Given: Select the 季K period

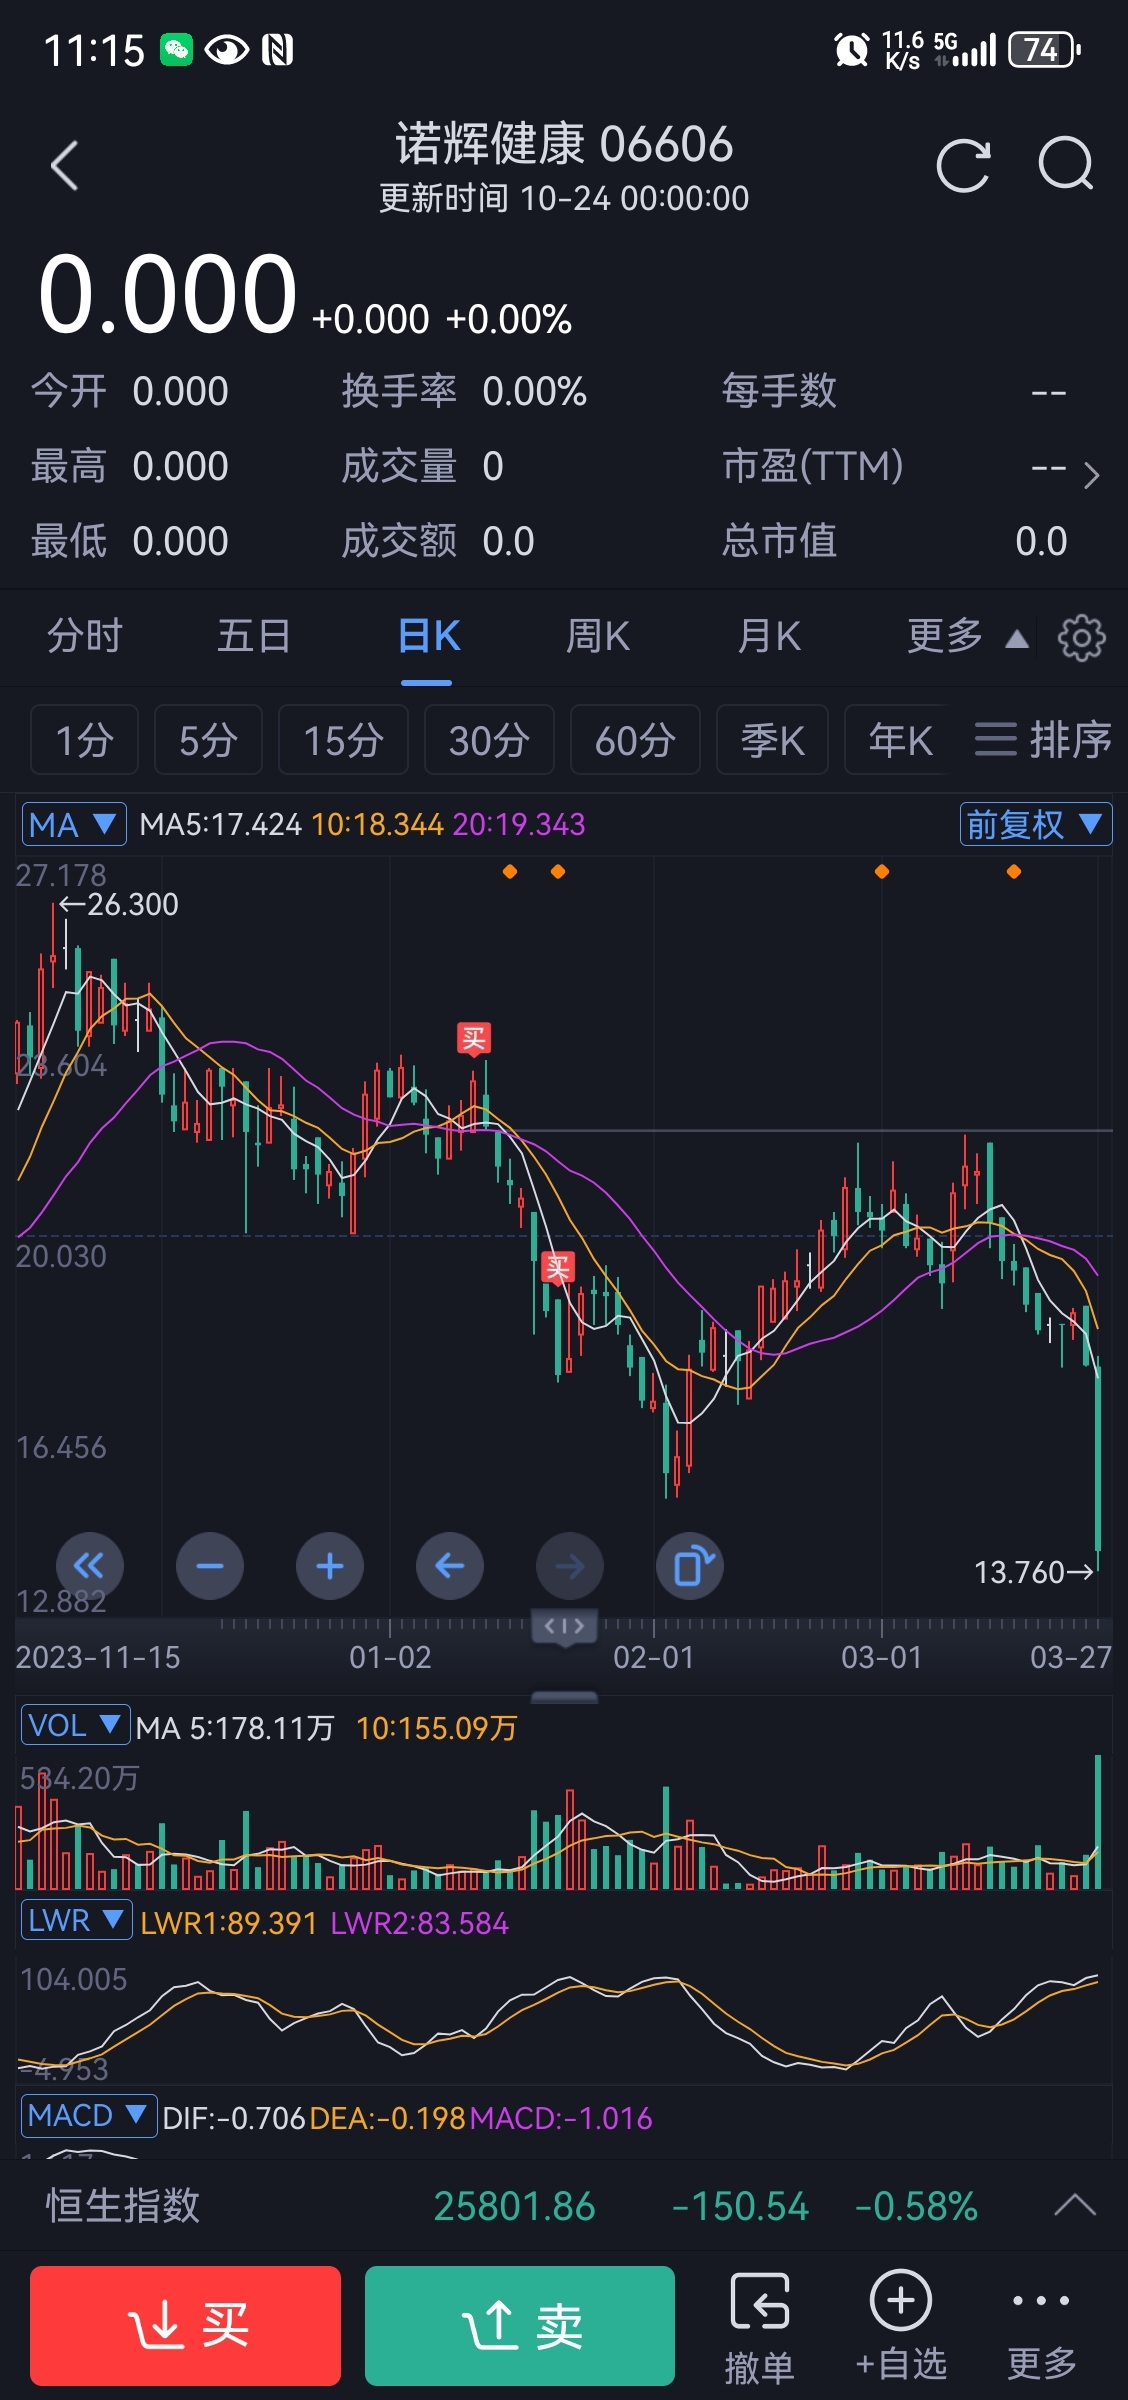Looking at the screenshot, I should 772,740.
